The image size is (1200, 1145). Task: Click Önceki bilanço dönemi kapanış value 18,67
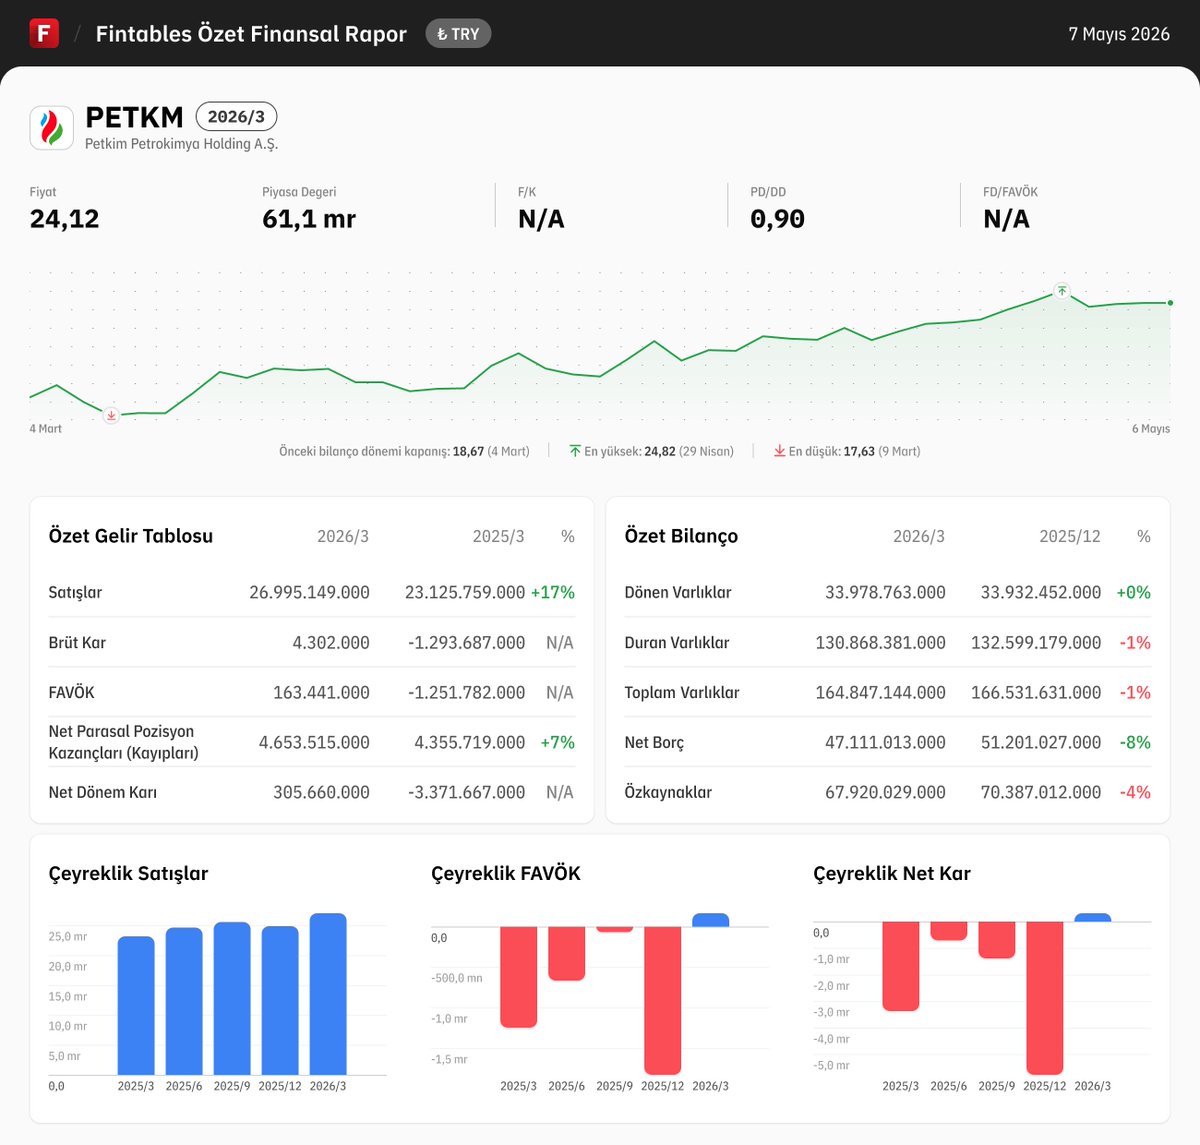click(x=468, y=452)
